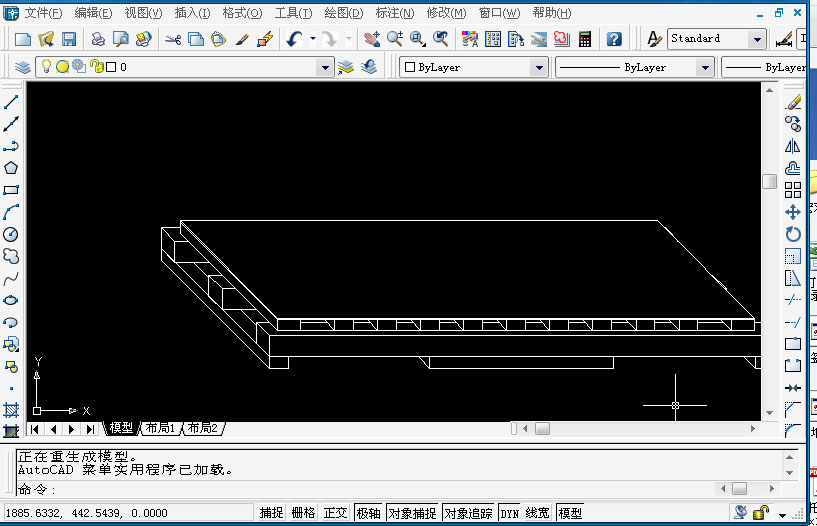Image resolution: width=817 pixels, height=526 pixels.
Task: Select the Zoom Realtime magnifier
Action: pyautogui.click(x=394, y=39)
